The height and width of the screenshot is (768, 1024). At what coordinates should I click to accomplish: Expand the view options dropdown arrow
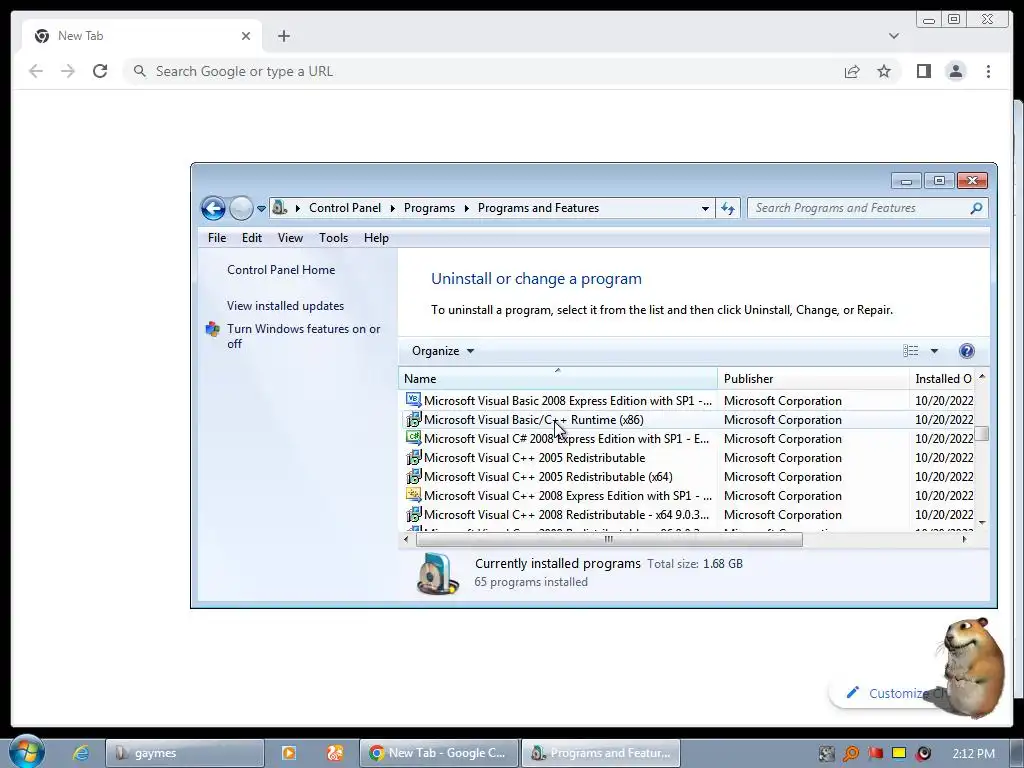click(934, 351)
